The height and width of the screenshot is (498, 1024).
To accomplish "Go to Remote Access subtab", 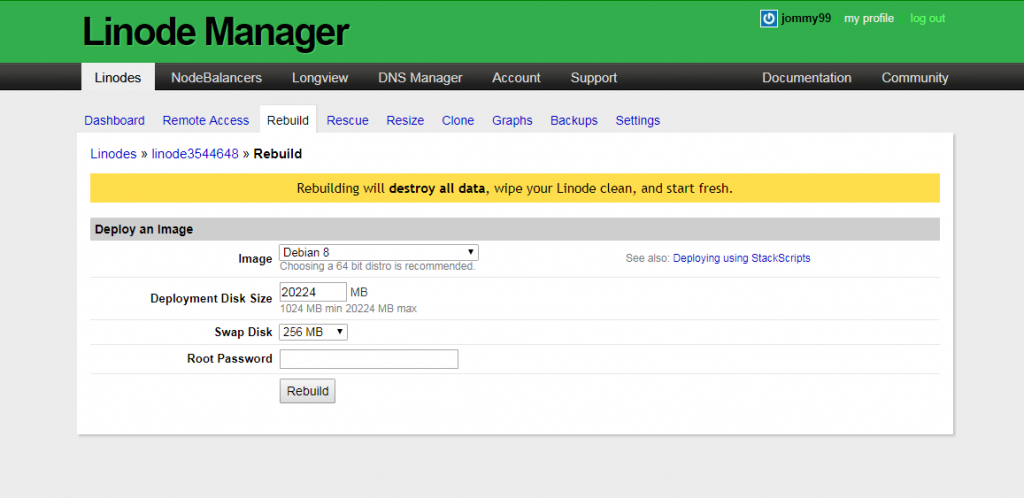I will pyautogui.click(x=206, y=121).
